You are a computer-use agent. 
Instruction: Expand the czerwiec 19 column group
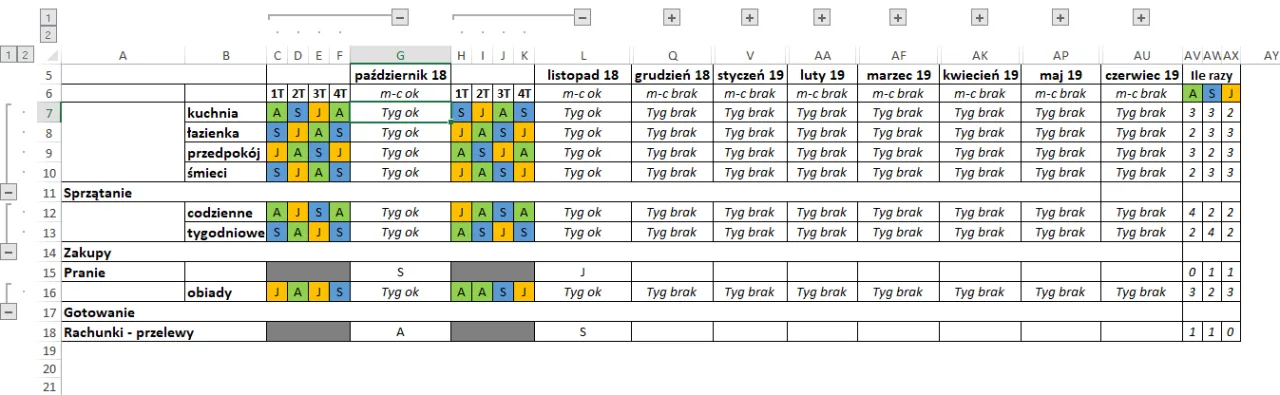point(1141,17)
